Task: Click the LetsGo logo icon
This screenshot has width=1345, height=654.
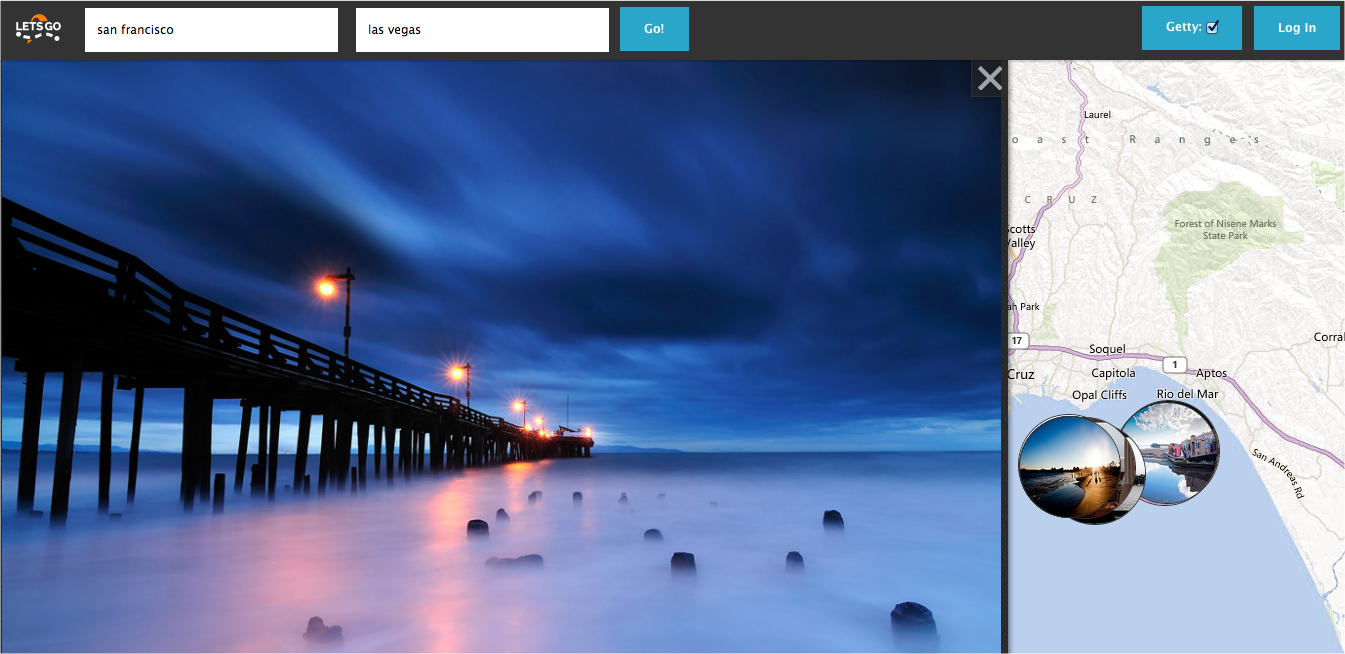Action: click(38, 28)
